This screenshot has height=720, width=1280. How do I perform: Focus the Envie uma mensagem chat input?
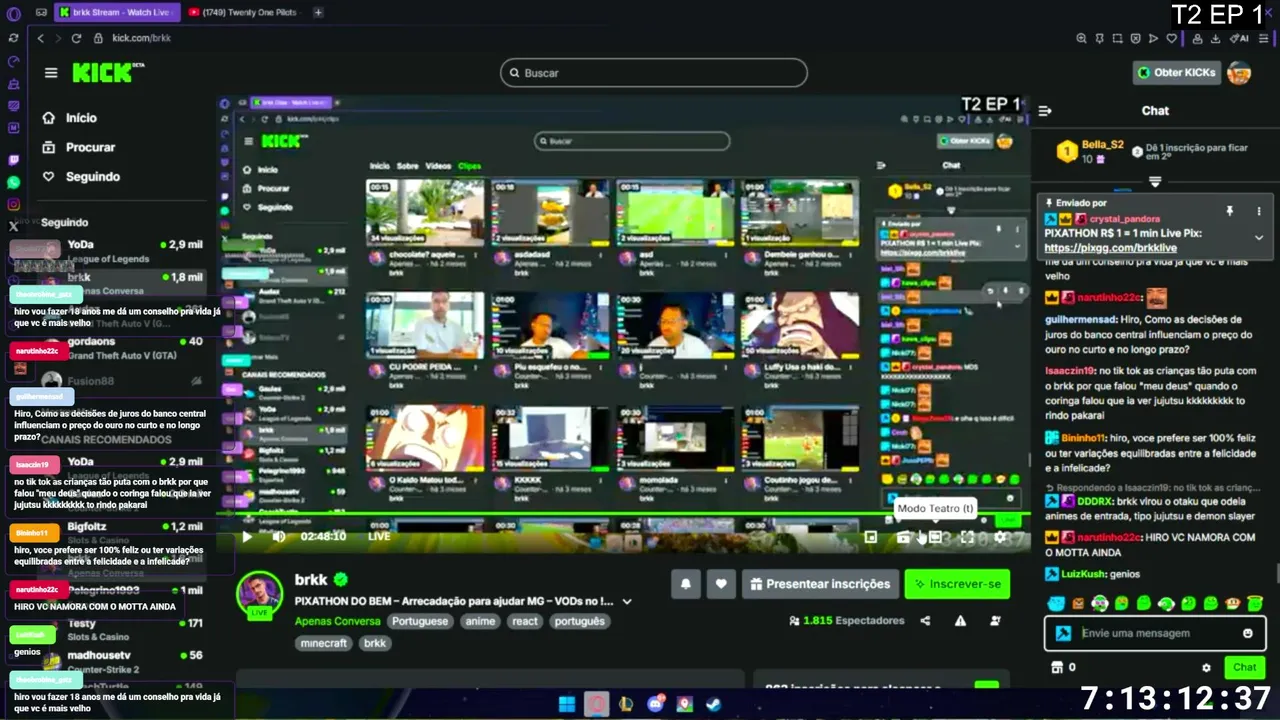click(1155, 633)
